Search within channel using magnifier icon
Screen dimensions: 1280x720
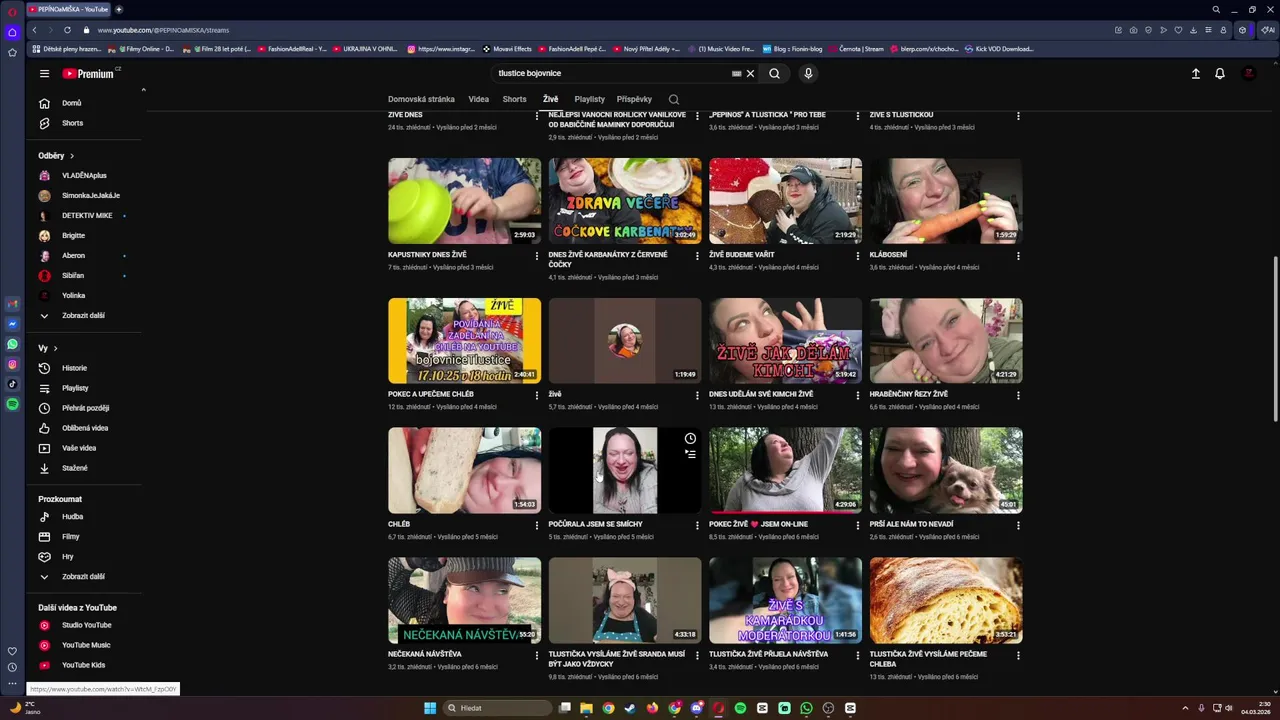(674, 99)
